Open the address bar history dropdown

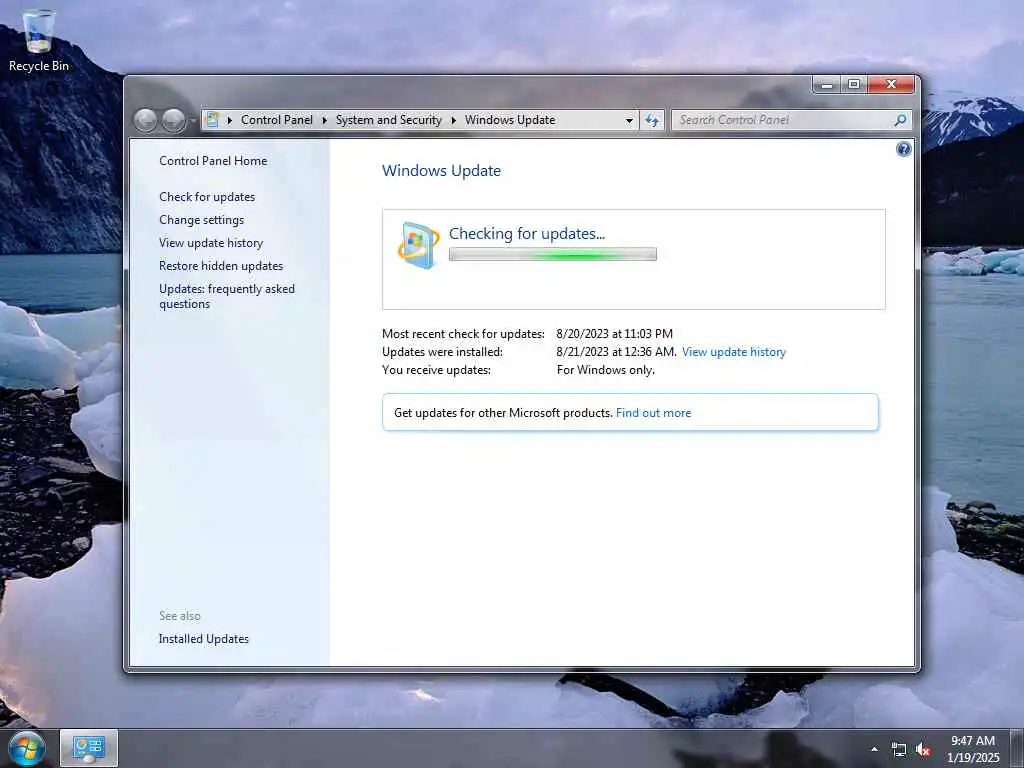click(629, 120)
